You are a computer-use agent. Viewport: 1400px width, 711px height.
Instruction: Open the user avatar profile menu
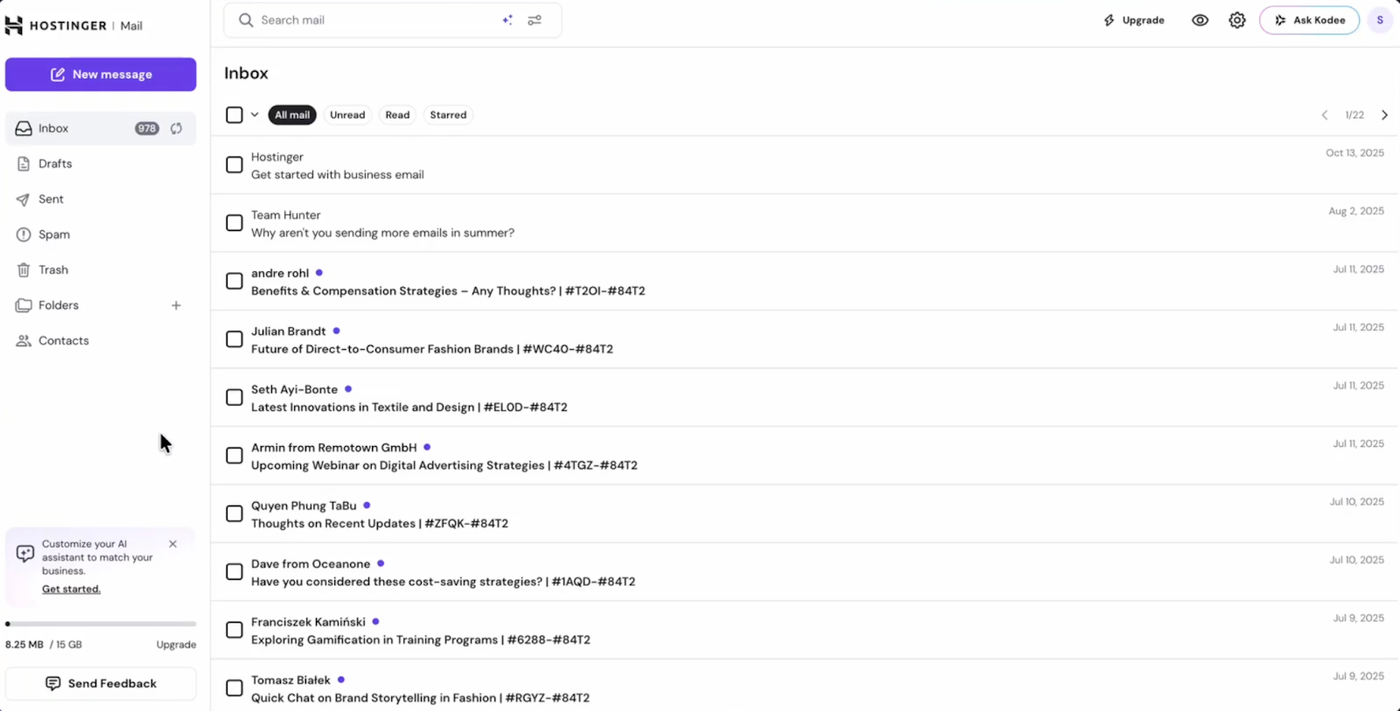1380,20
